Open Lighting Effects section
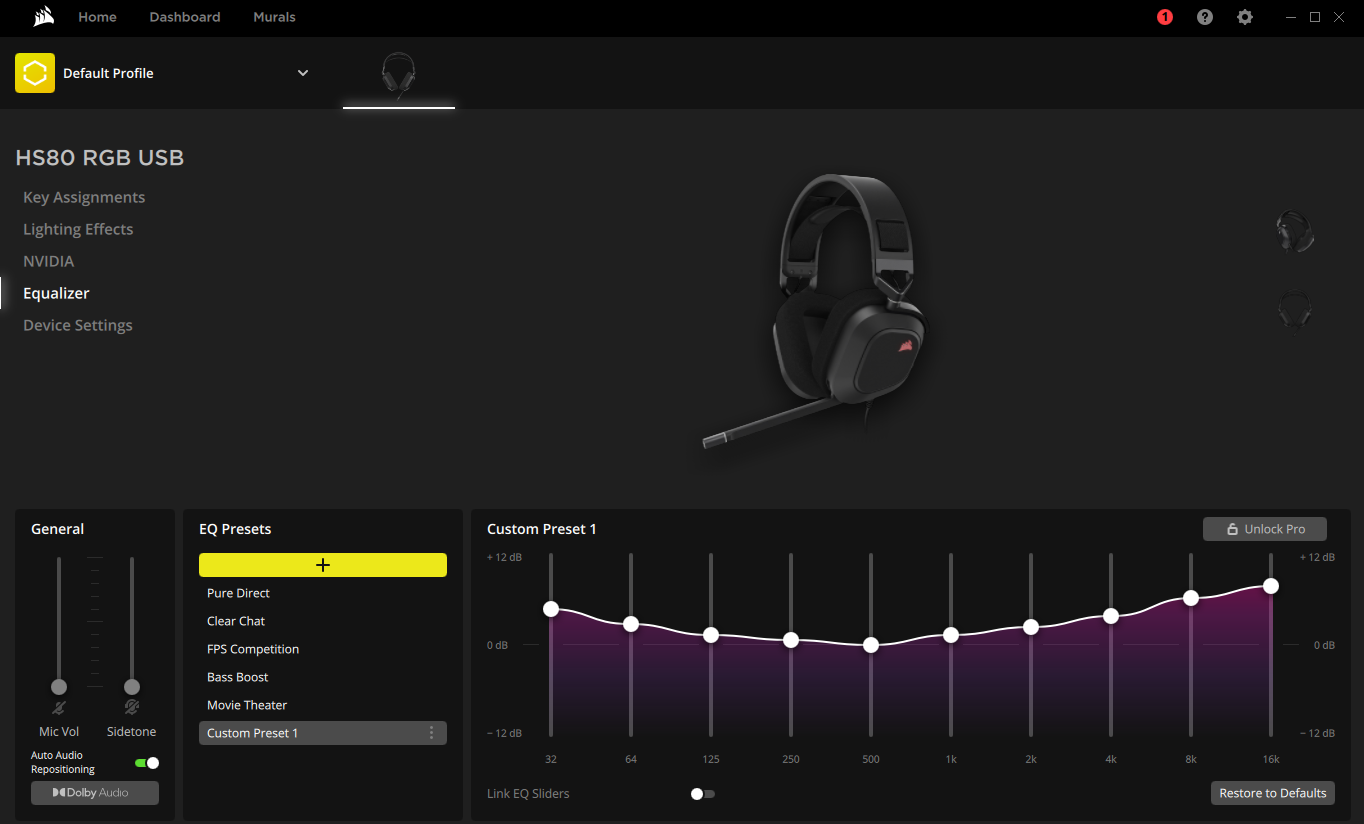1364x824 pixels. coord(78,229)
